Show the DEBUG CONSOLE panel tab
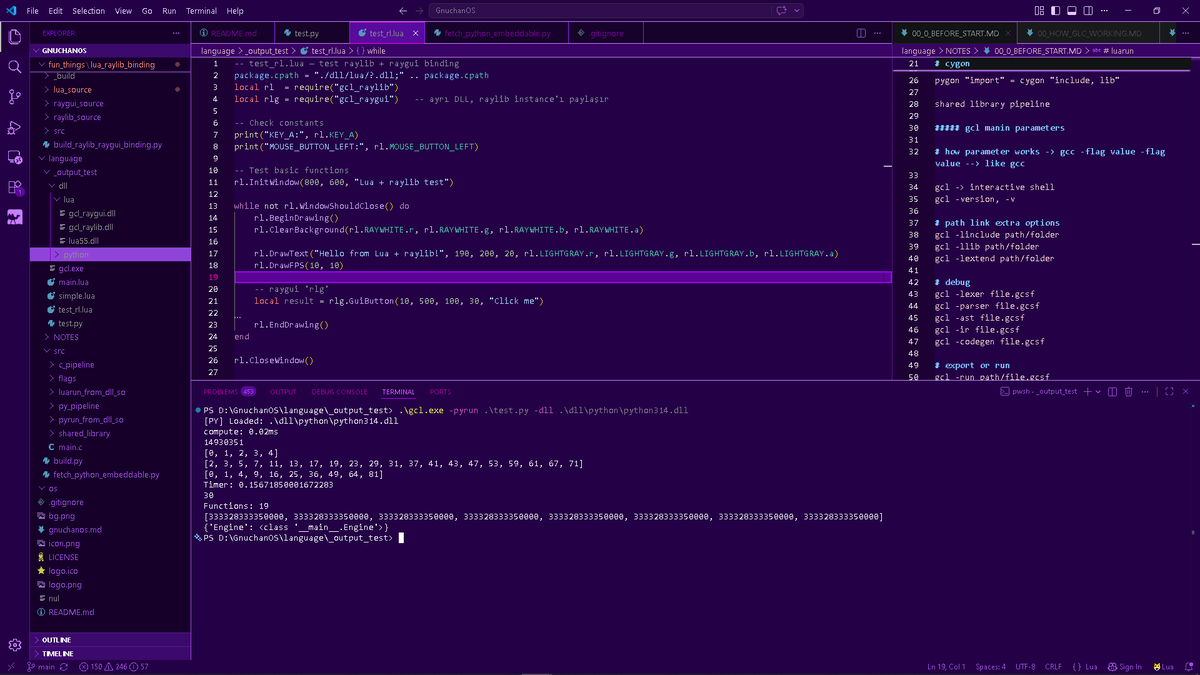The height and width of the screenshot is (675, 1200). coord(339,392)
